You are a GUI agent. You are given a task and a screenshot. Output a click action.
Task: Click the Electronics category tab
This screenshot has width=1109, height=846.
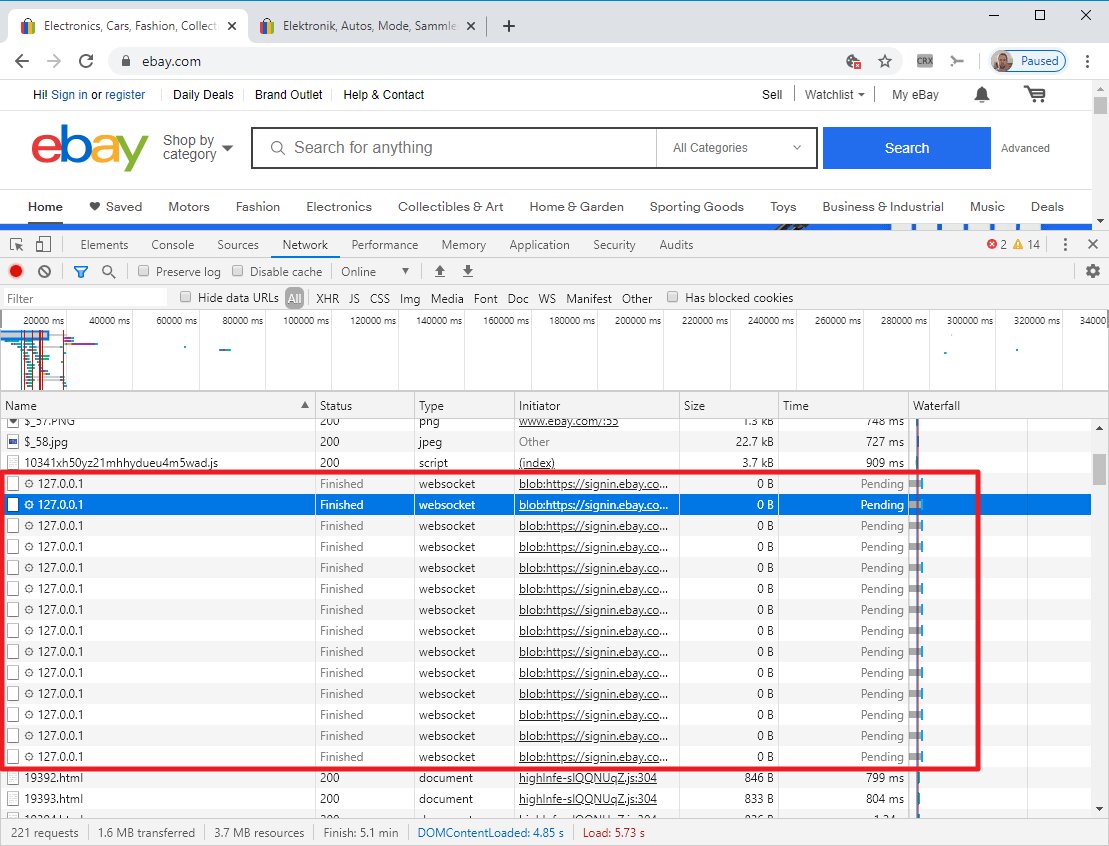coord(339,207)
